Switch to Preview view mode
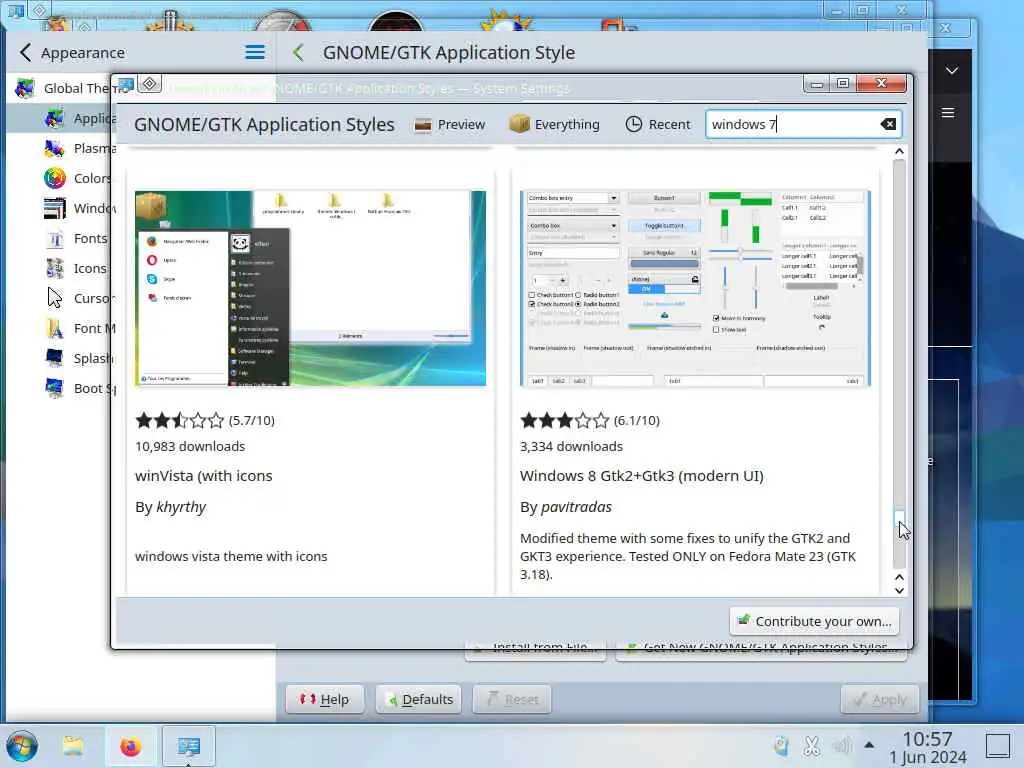This screenshot has height=768, width=1024. 450,124
